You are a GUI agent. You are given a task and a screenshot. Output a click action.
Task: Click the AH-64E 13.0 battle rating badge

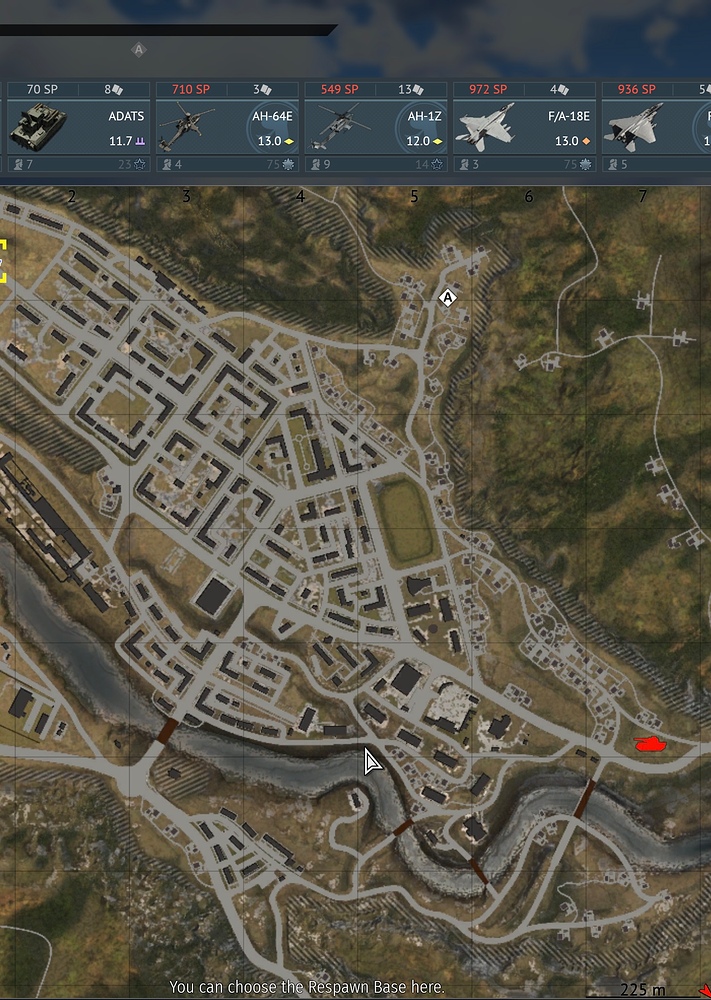(275, 141)
